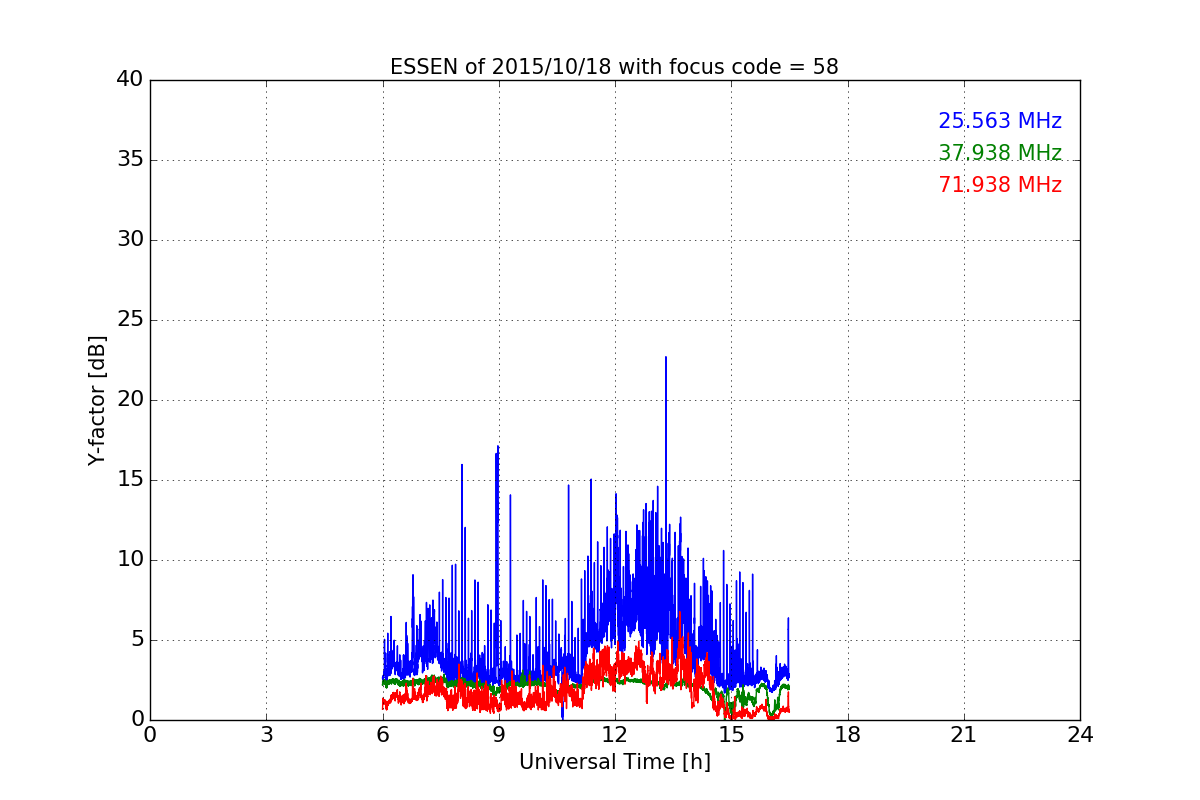Viewport: 1200px width, 800px height.
Task: Click the x-axis tick label 9
Action: tap(499, 735)
